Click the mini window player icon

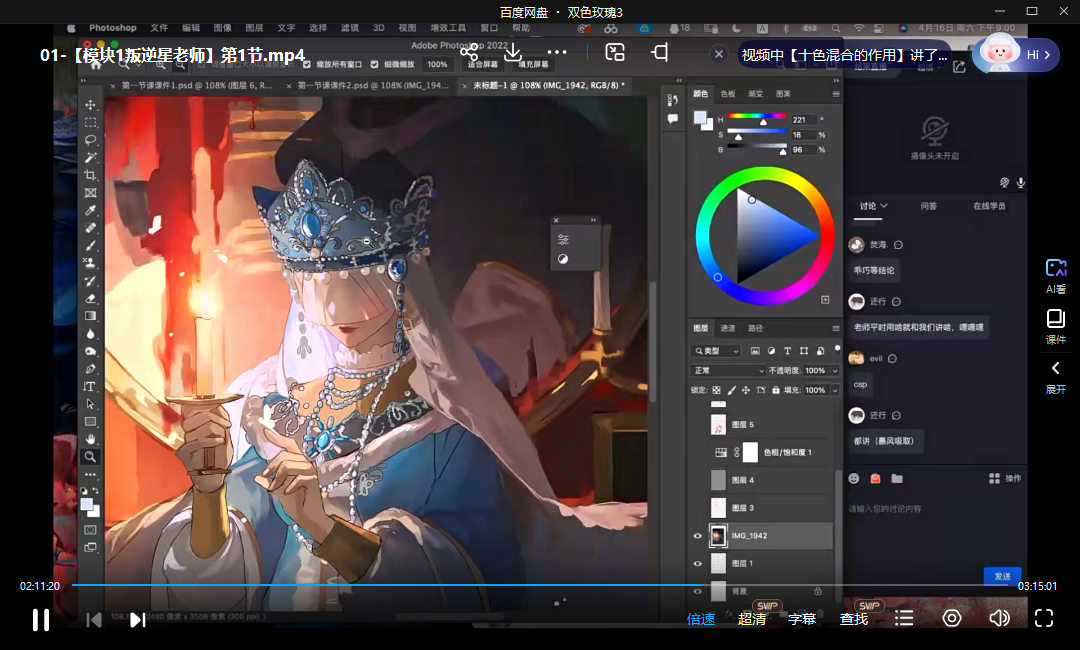659,52
